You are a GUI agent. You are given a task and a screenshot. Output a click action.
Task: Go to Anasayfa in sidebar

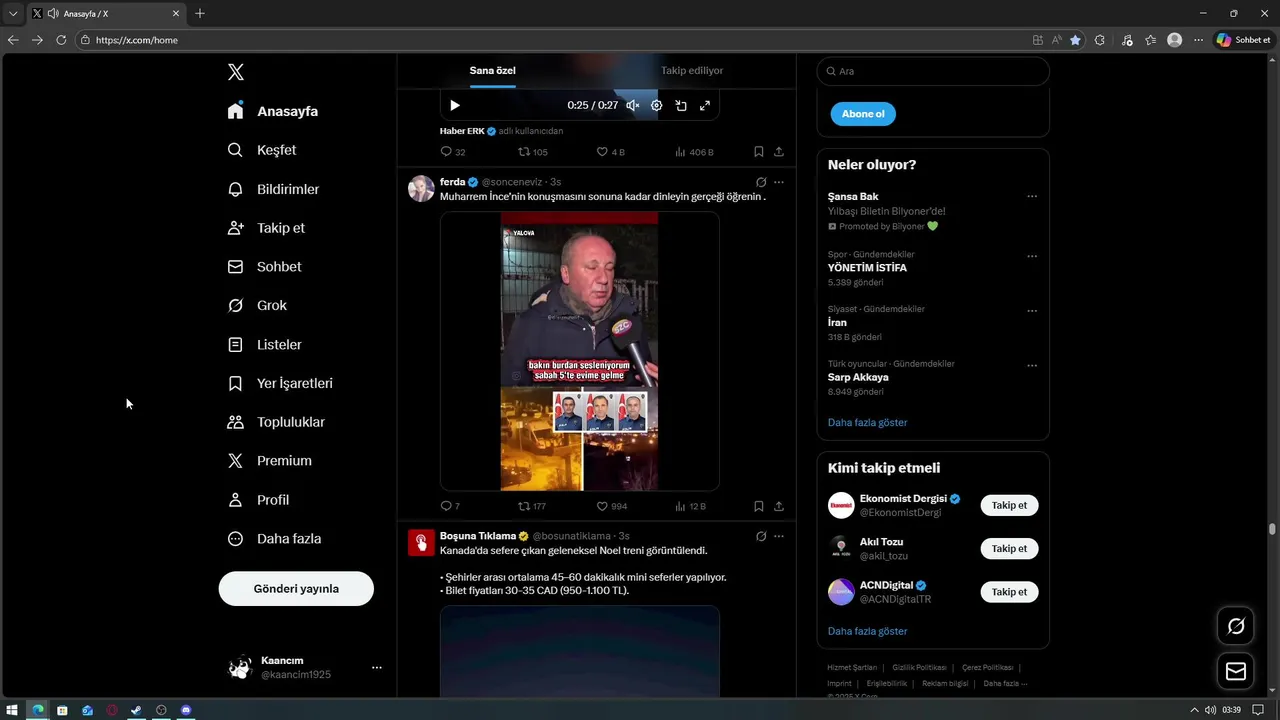point(273,111)
